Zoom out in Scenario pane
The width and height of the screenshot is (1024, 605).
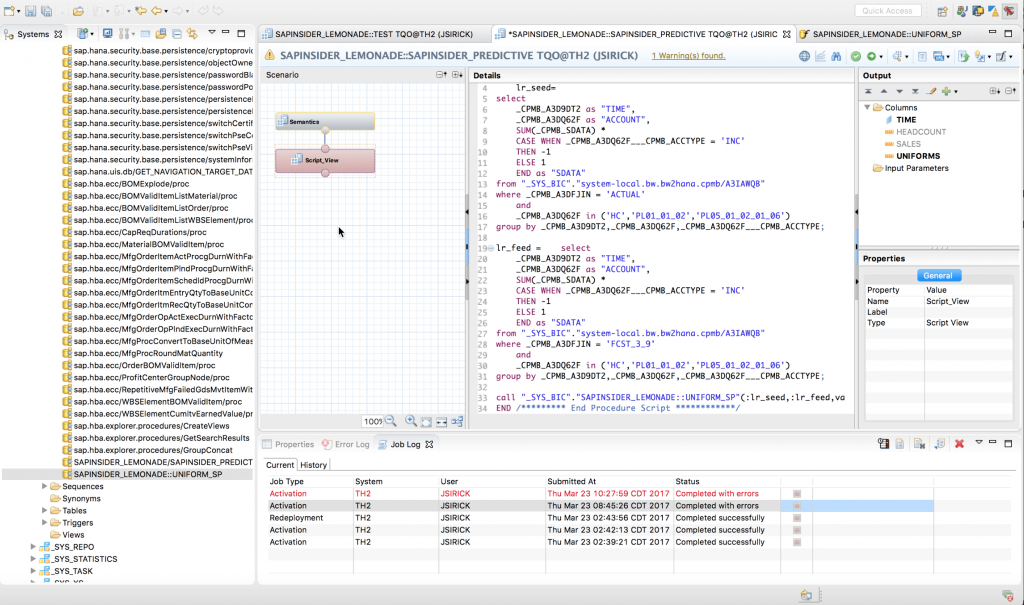[391, 421]
